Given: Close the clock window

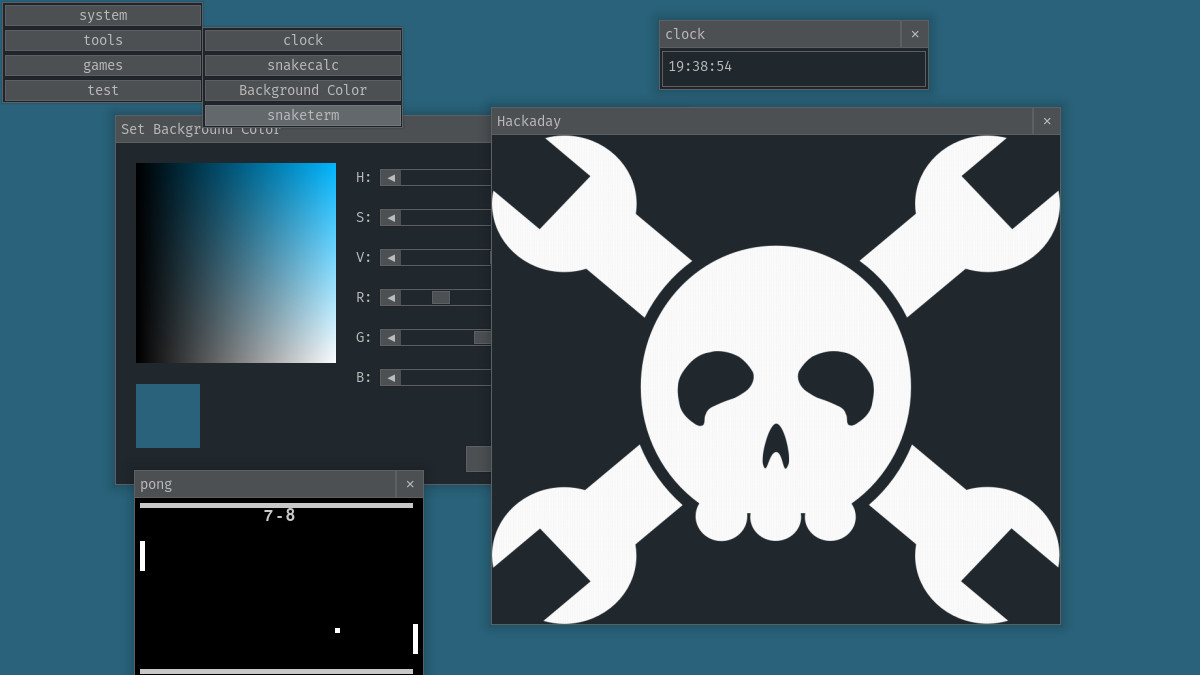Looking at the screenshot, I should 915,34.
